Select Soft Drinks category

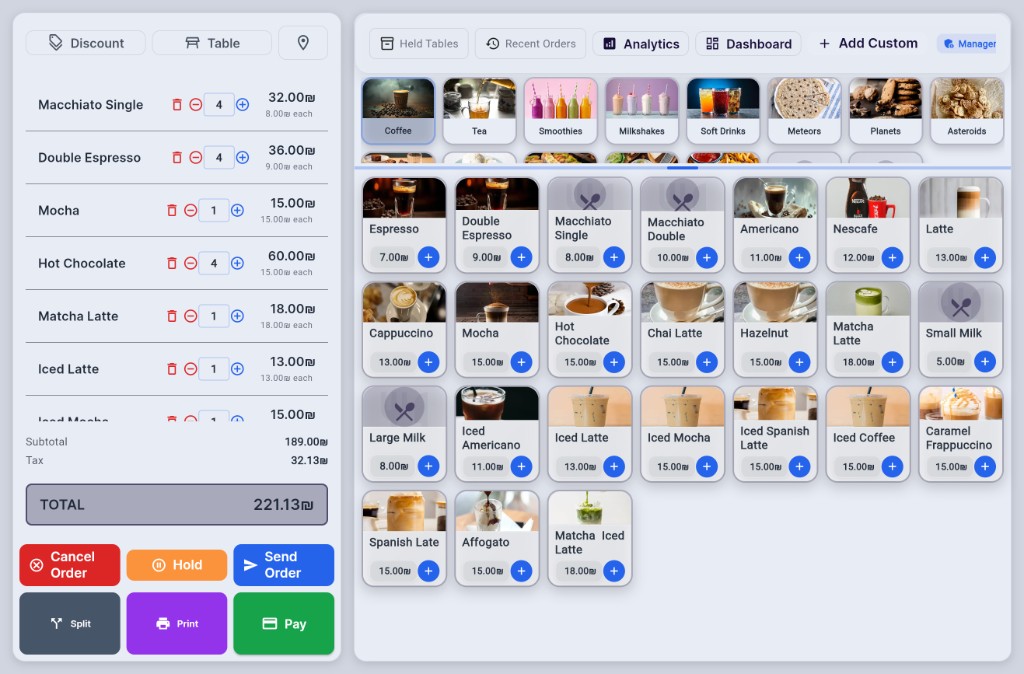pyautogui.click(x=723, y=111)
